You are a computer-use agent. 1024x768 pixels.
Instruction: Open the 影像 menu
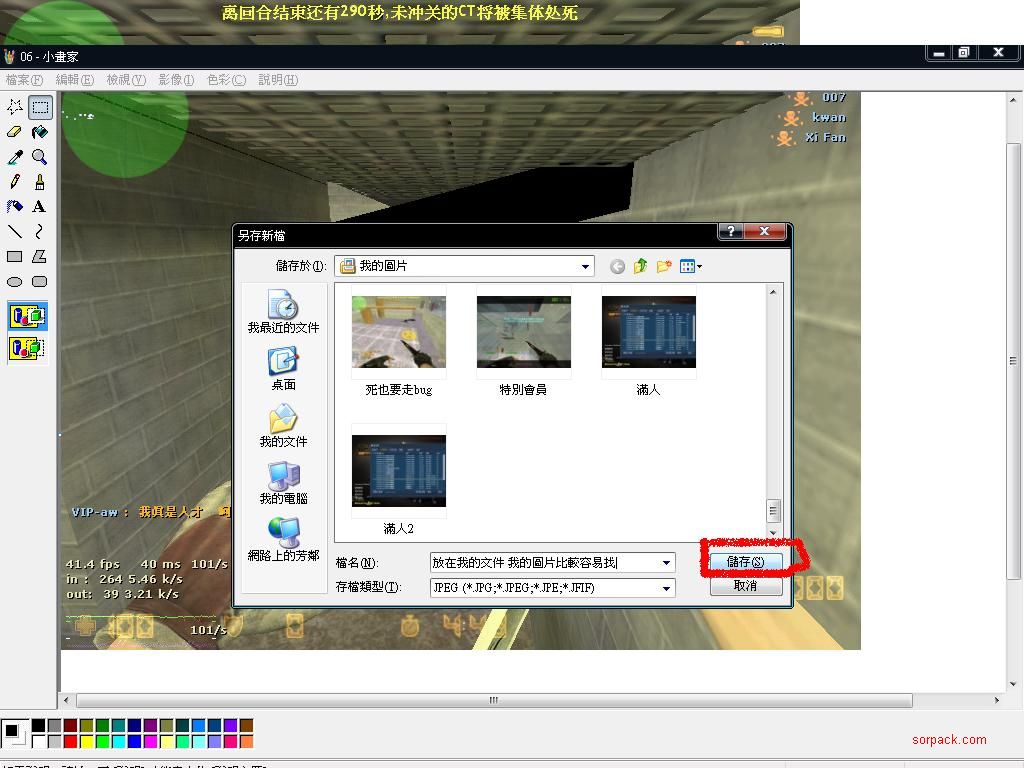(176, 80)
